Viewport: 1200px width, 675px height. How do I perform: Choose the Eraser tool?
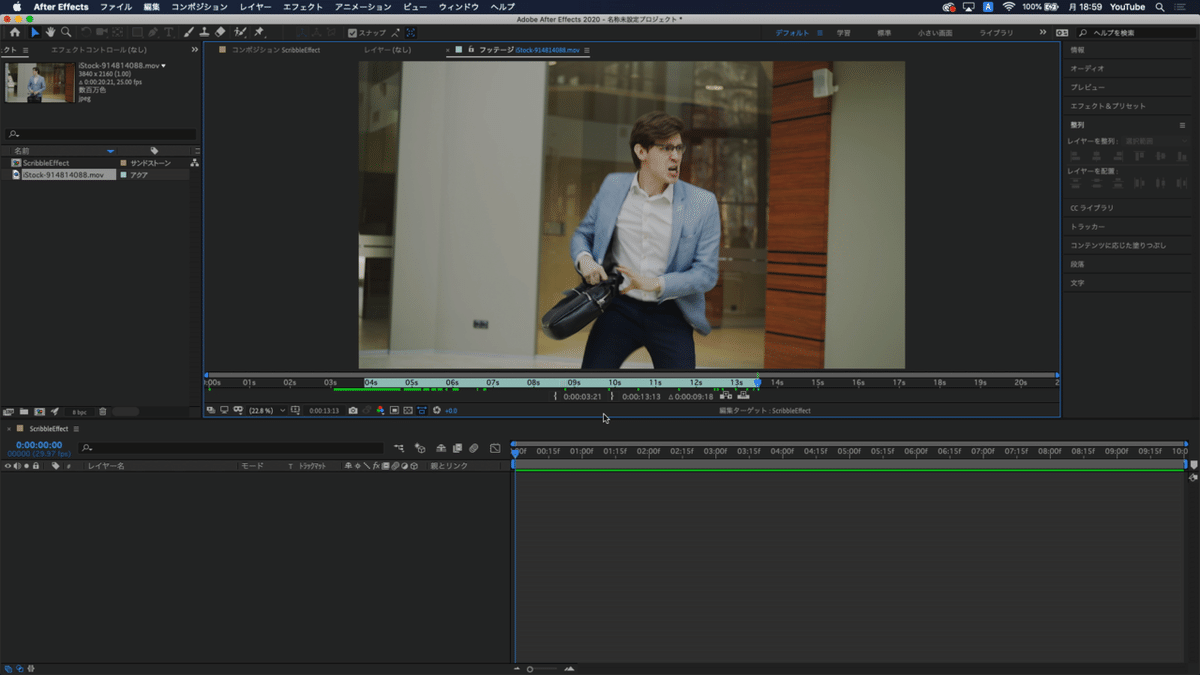(220, 33)
